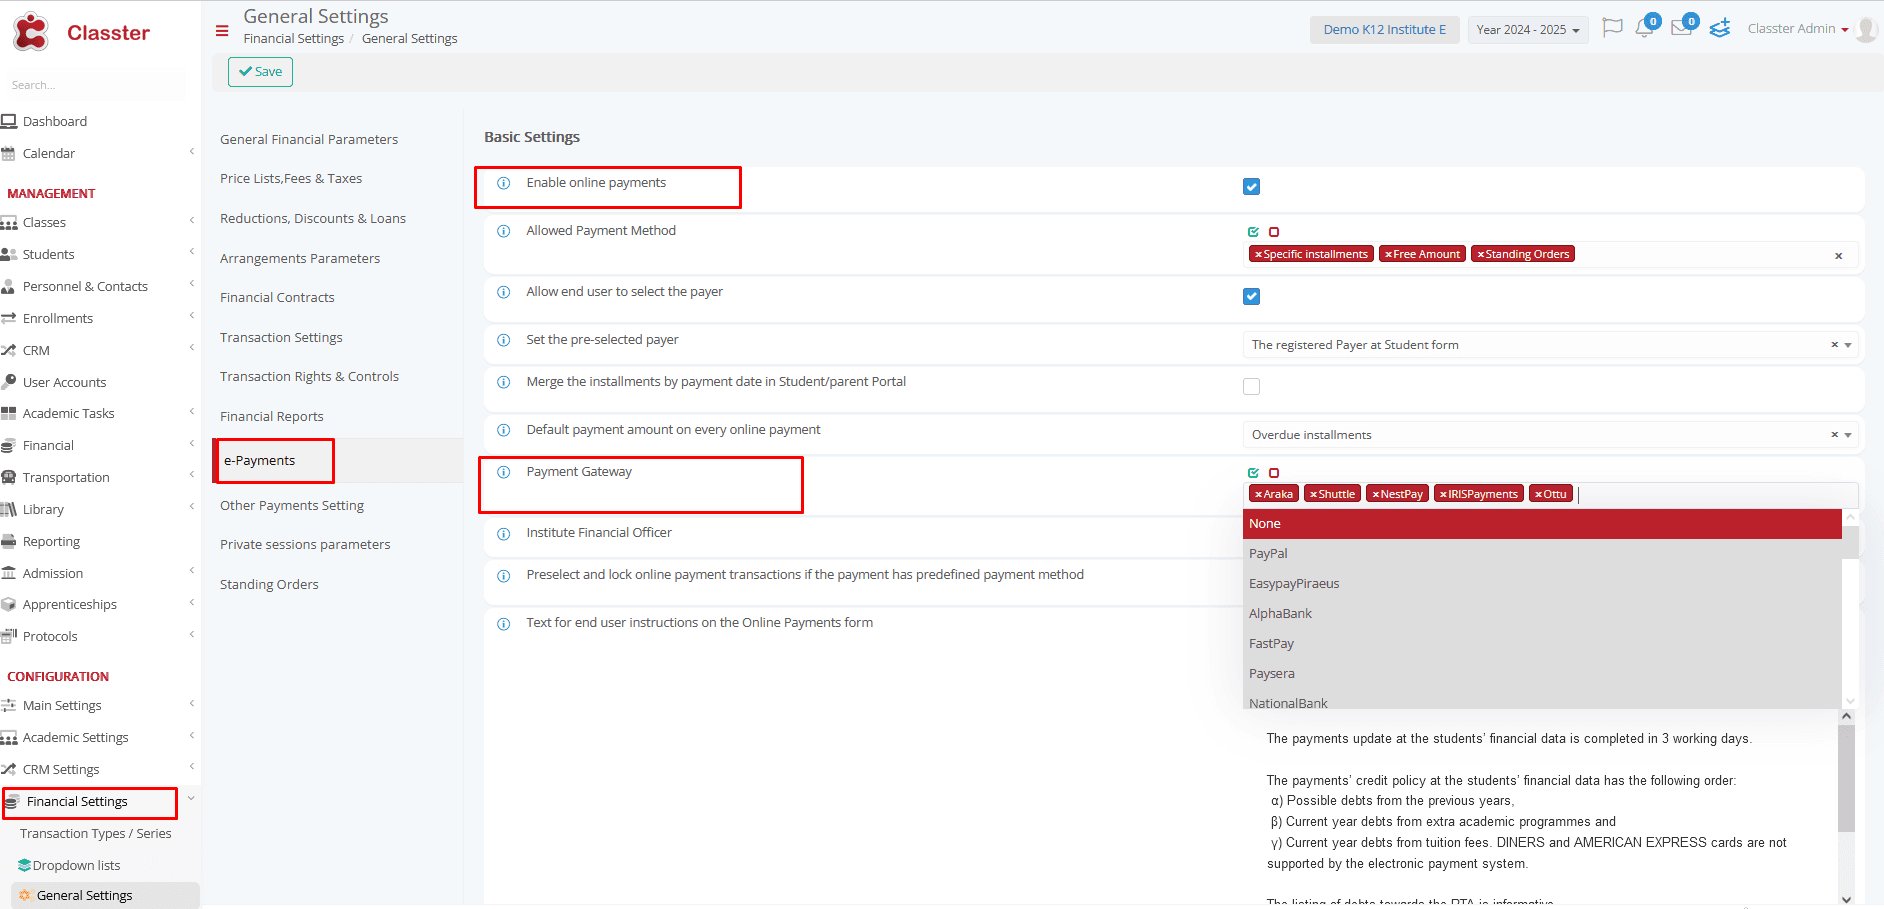1884x909 pixels.
Task: Click the user avatar picture
Action: click(x=1866, y=29)
